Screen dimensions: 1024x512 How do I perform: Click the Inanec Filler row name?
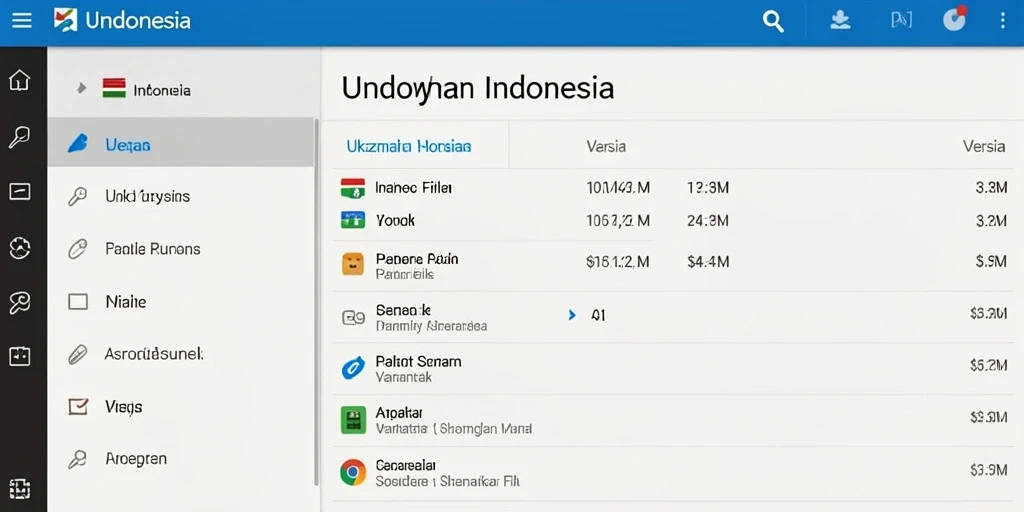[x=413, y=188]
